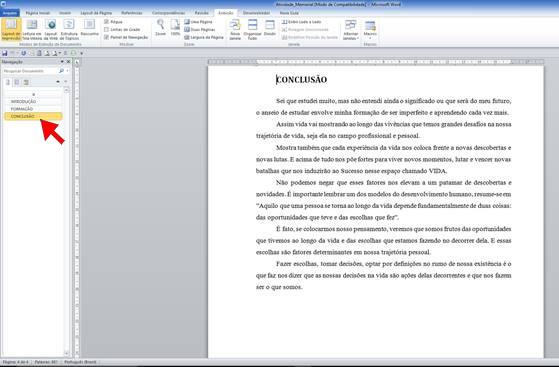Switch to Leitura em Tela Inteira view
The width and height of the screenshot is (559, 367).
click(x=32, y=29)
